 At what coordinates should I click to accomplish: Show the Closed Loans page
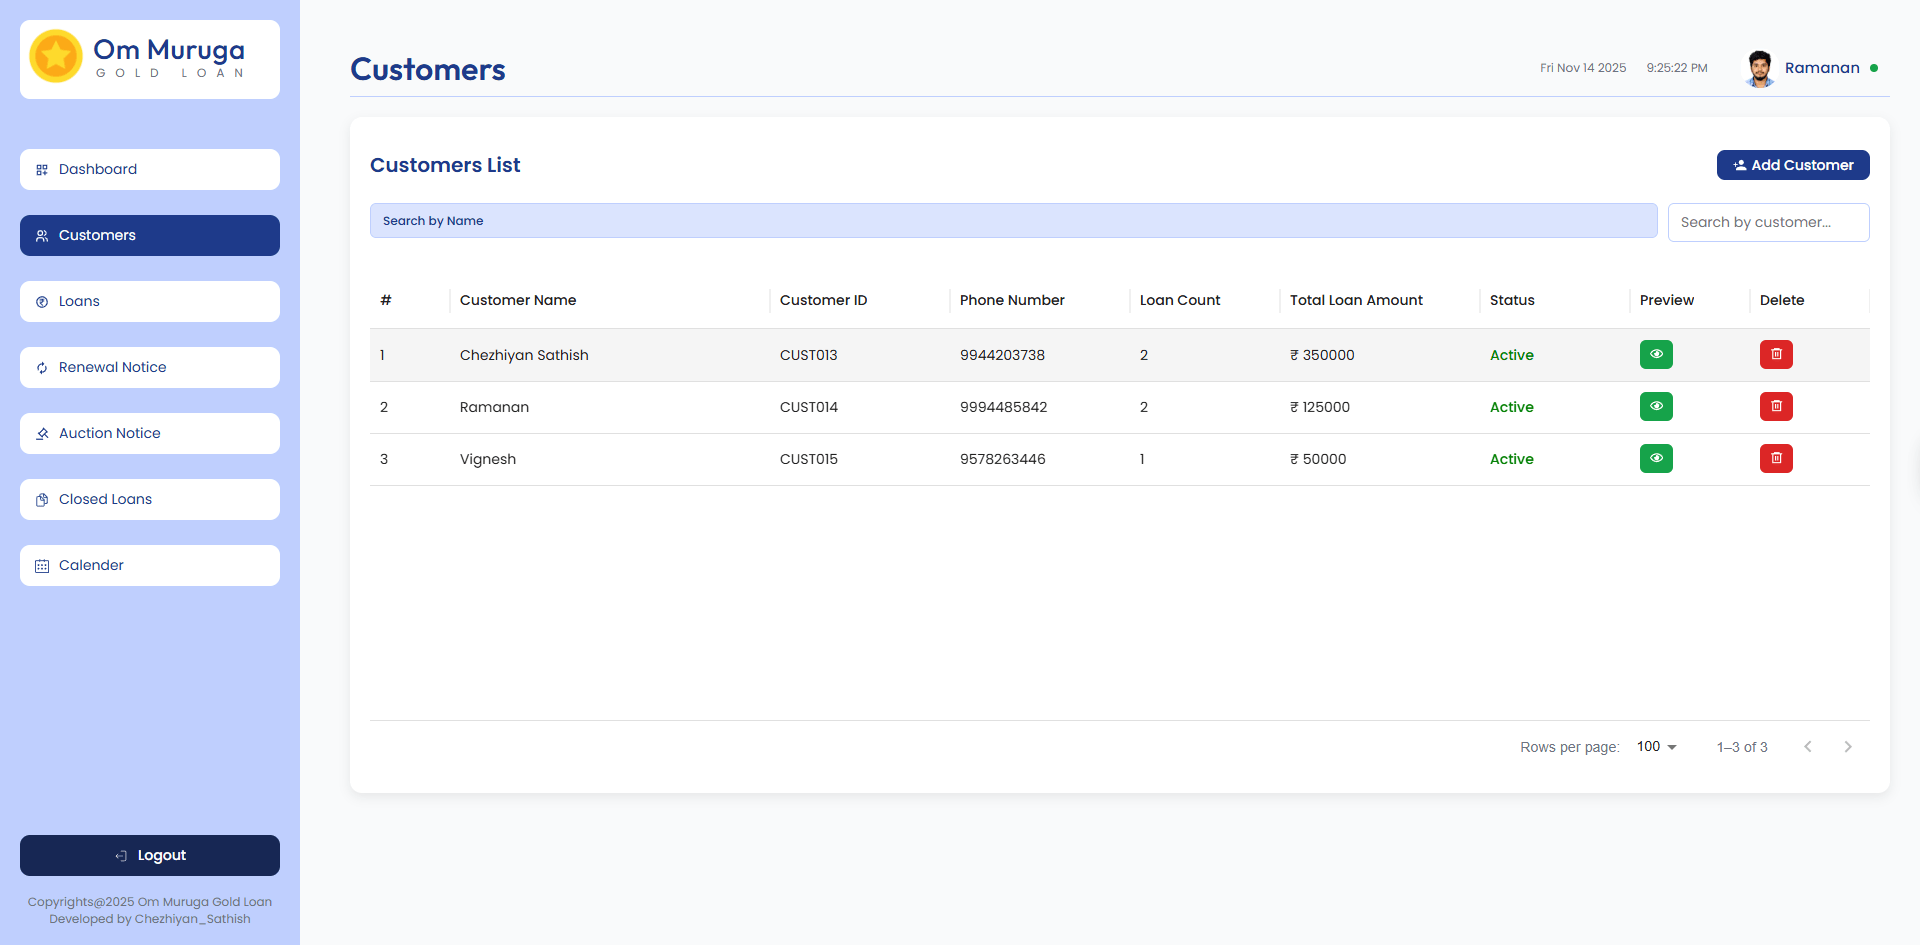point(150,499)
